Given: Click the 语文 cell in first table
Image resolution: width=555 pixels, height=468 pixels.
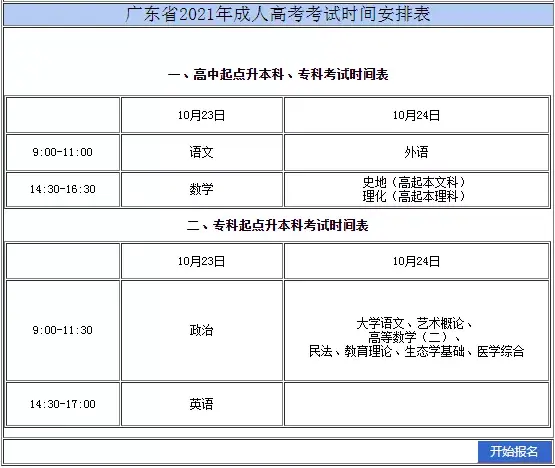Looking at the screenshot, I should point(202,153).
